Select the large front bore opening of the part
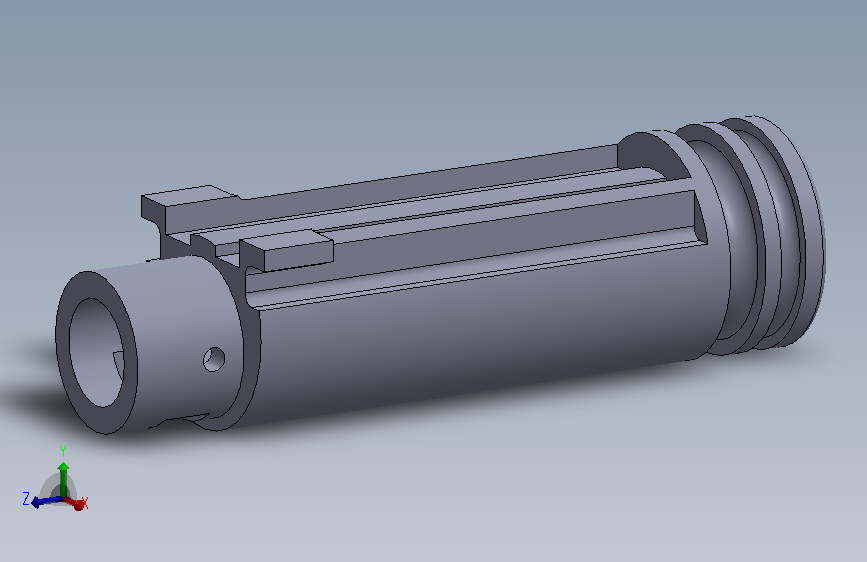867x562 pixels. [x=96, y=352]
